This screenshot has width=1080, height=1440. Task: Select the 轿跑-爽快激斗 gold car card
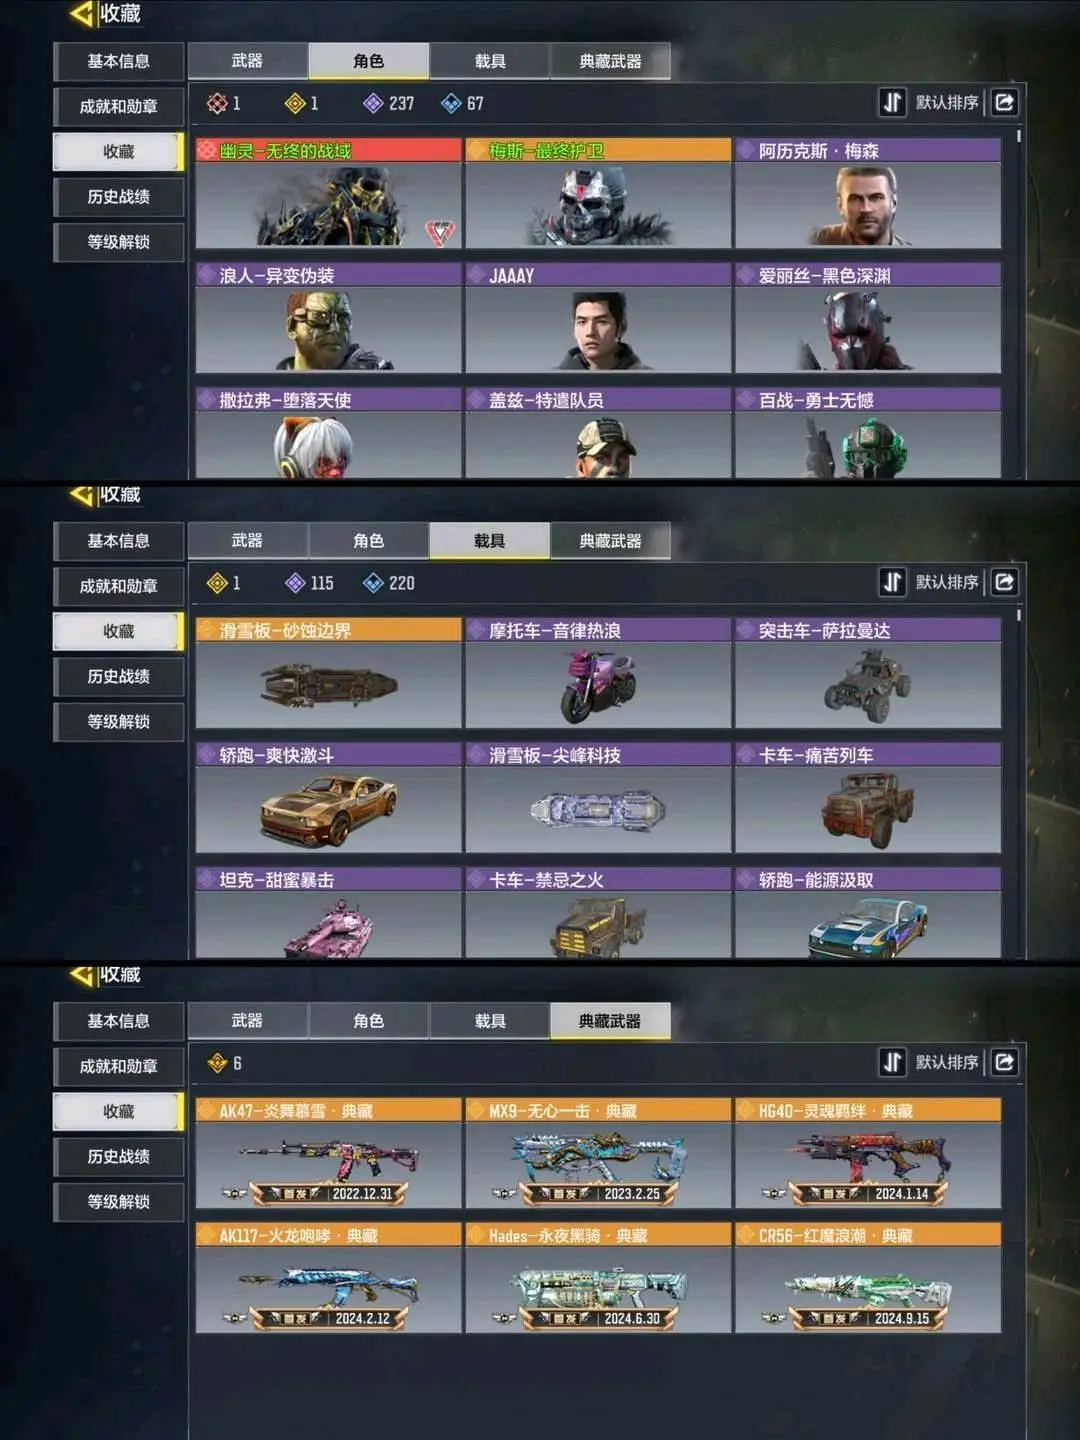click(329, 798)
